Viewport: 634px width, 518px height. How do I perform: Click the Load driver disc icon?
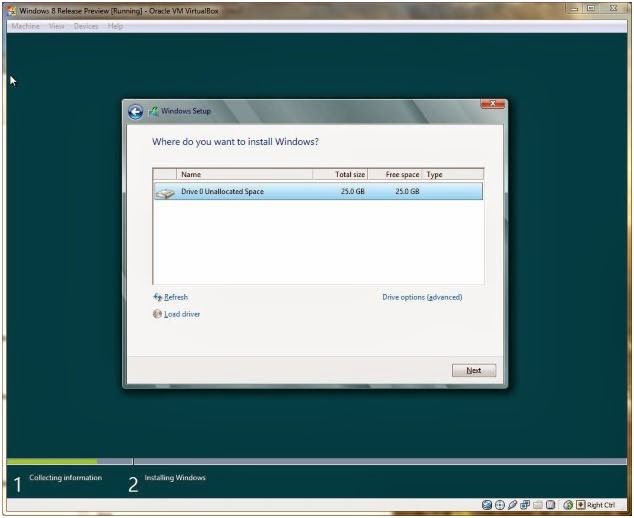coord(157,314)
